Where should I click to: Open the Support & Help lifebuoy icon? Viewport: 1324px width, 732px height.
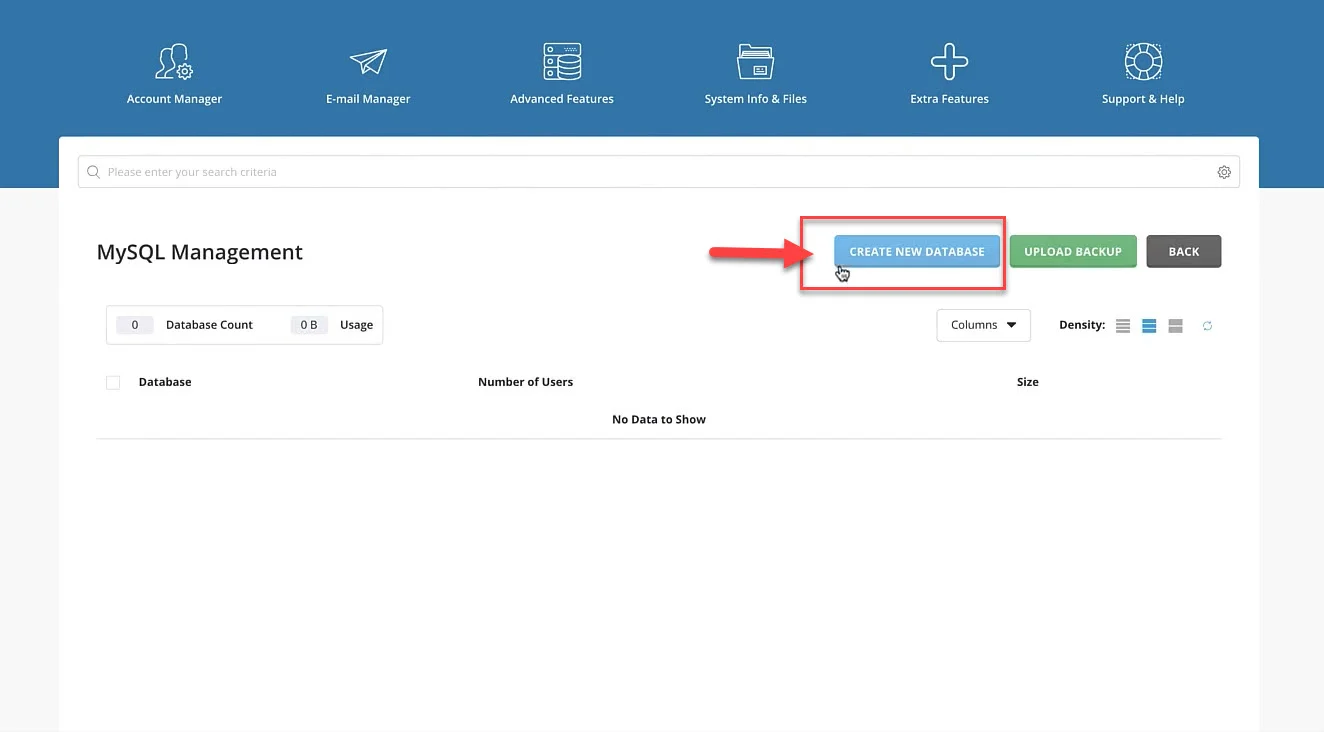1143,62
